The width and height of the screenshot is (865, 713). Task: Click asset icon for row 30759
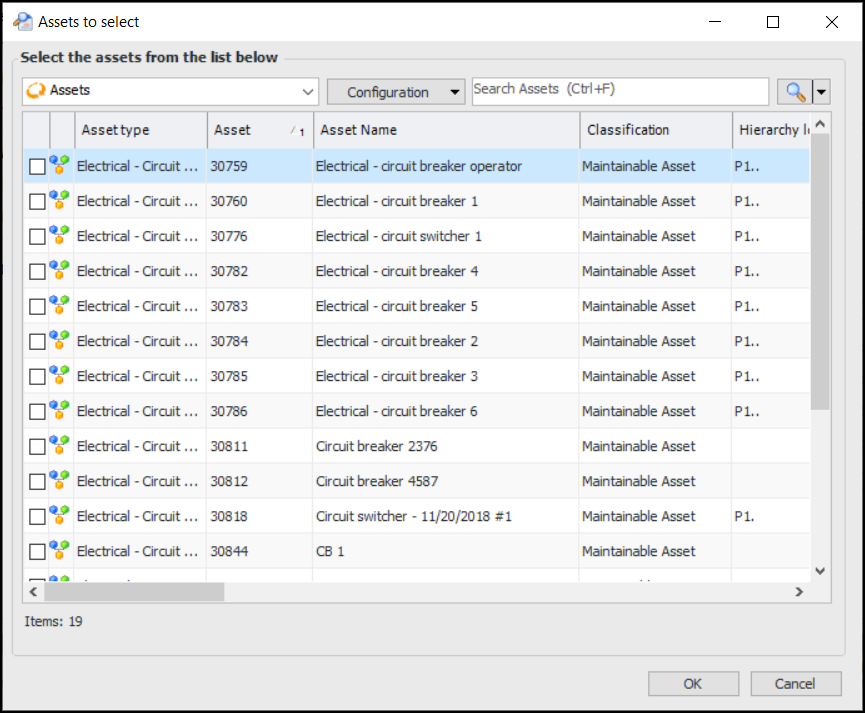(60, 166)
